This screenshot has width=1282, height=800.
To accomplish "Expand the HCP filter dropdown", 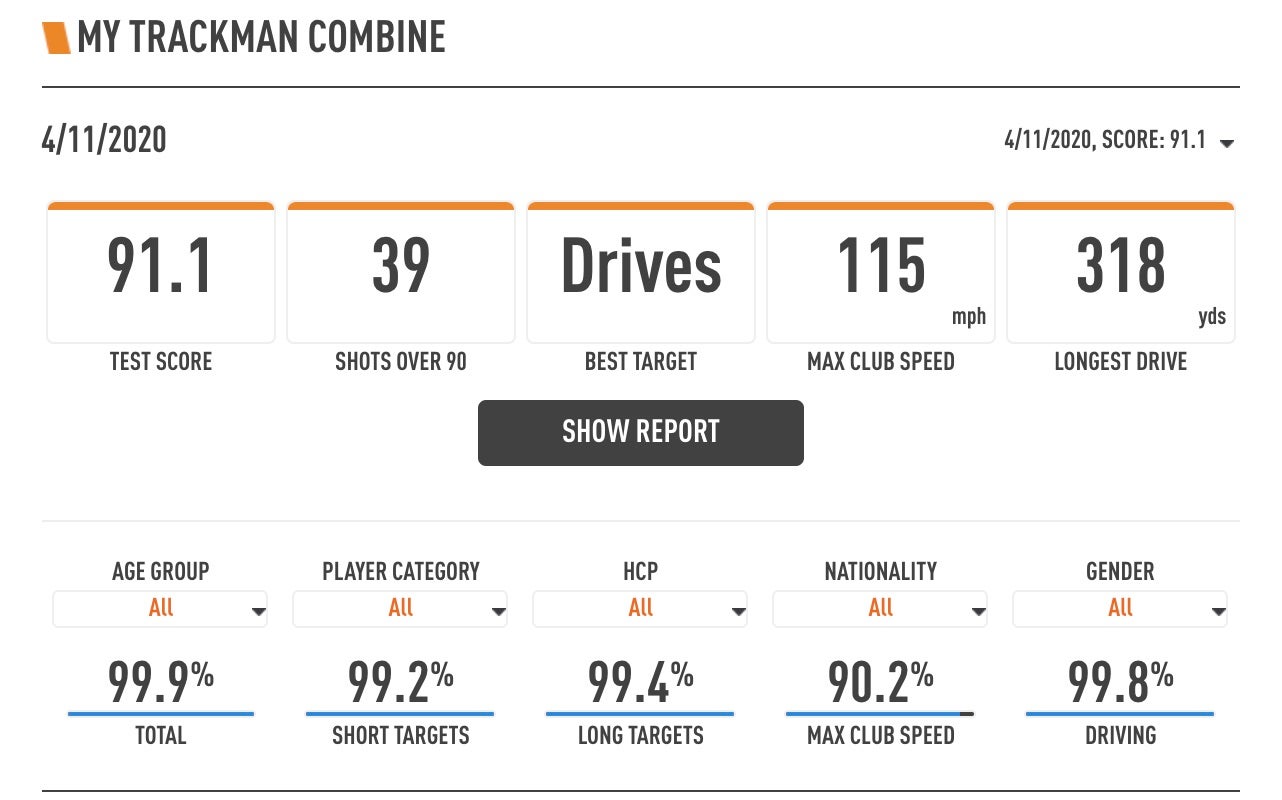I will [x=640, y=608].
